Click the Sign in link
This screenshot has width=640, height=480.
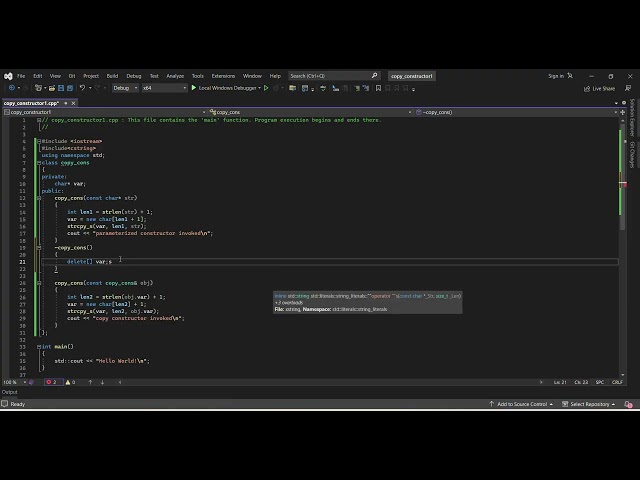coord(556,76)
